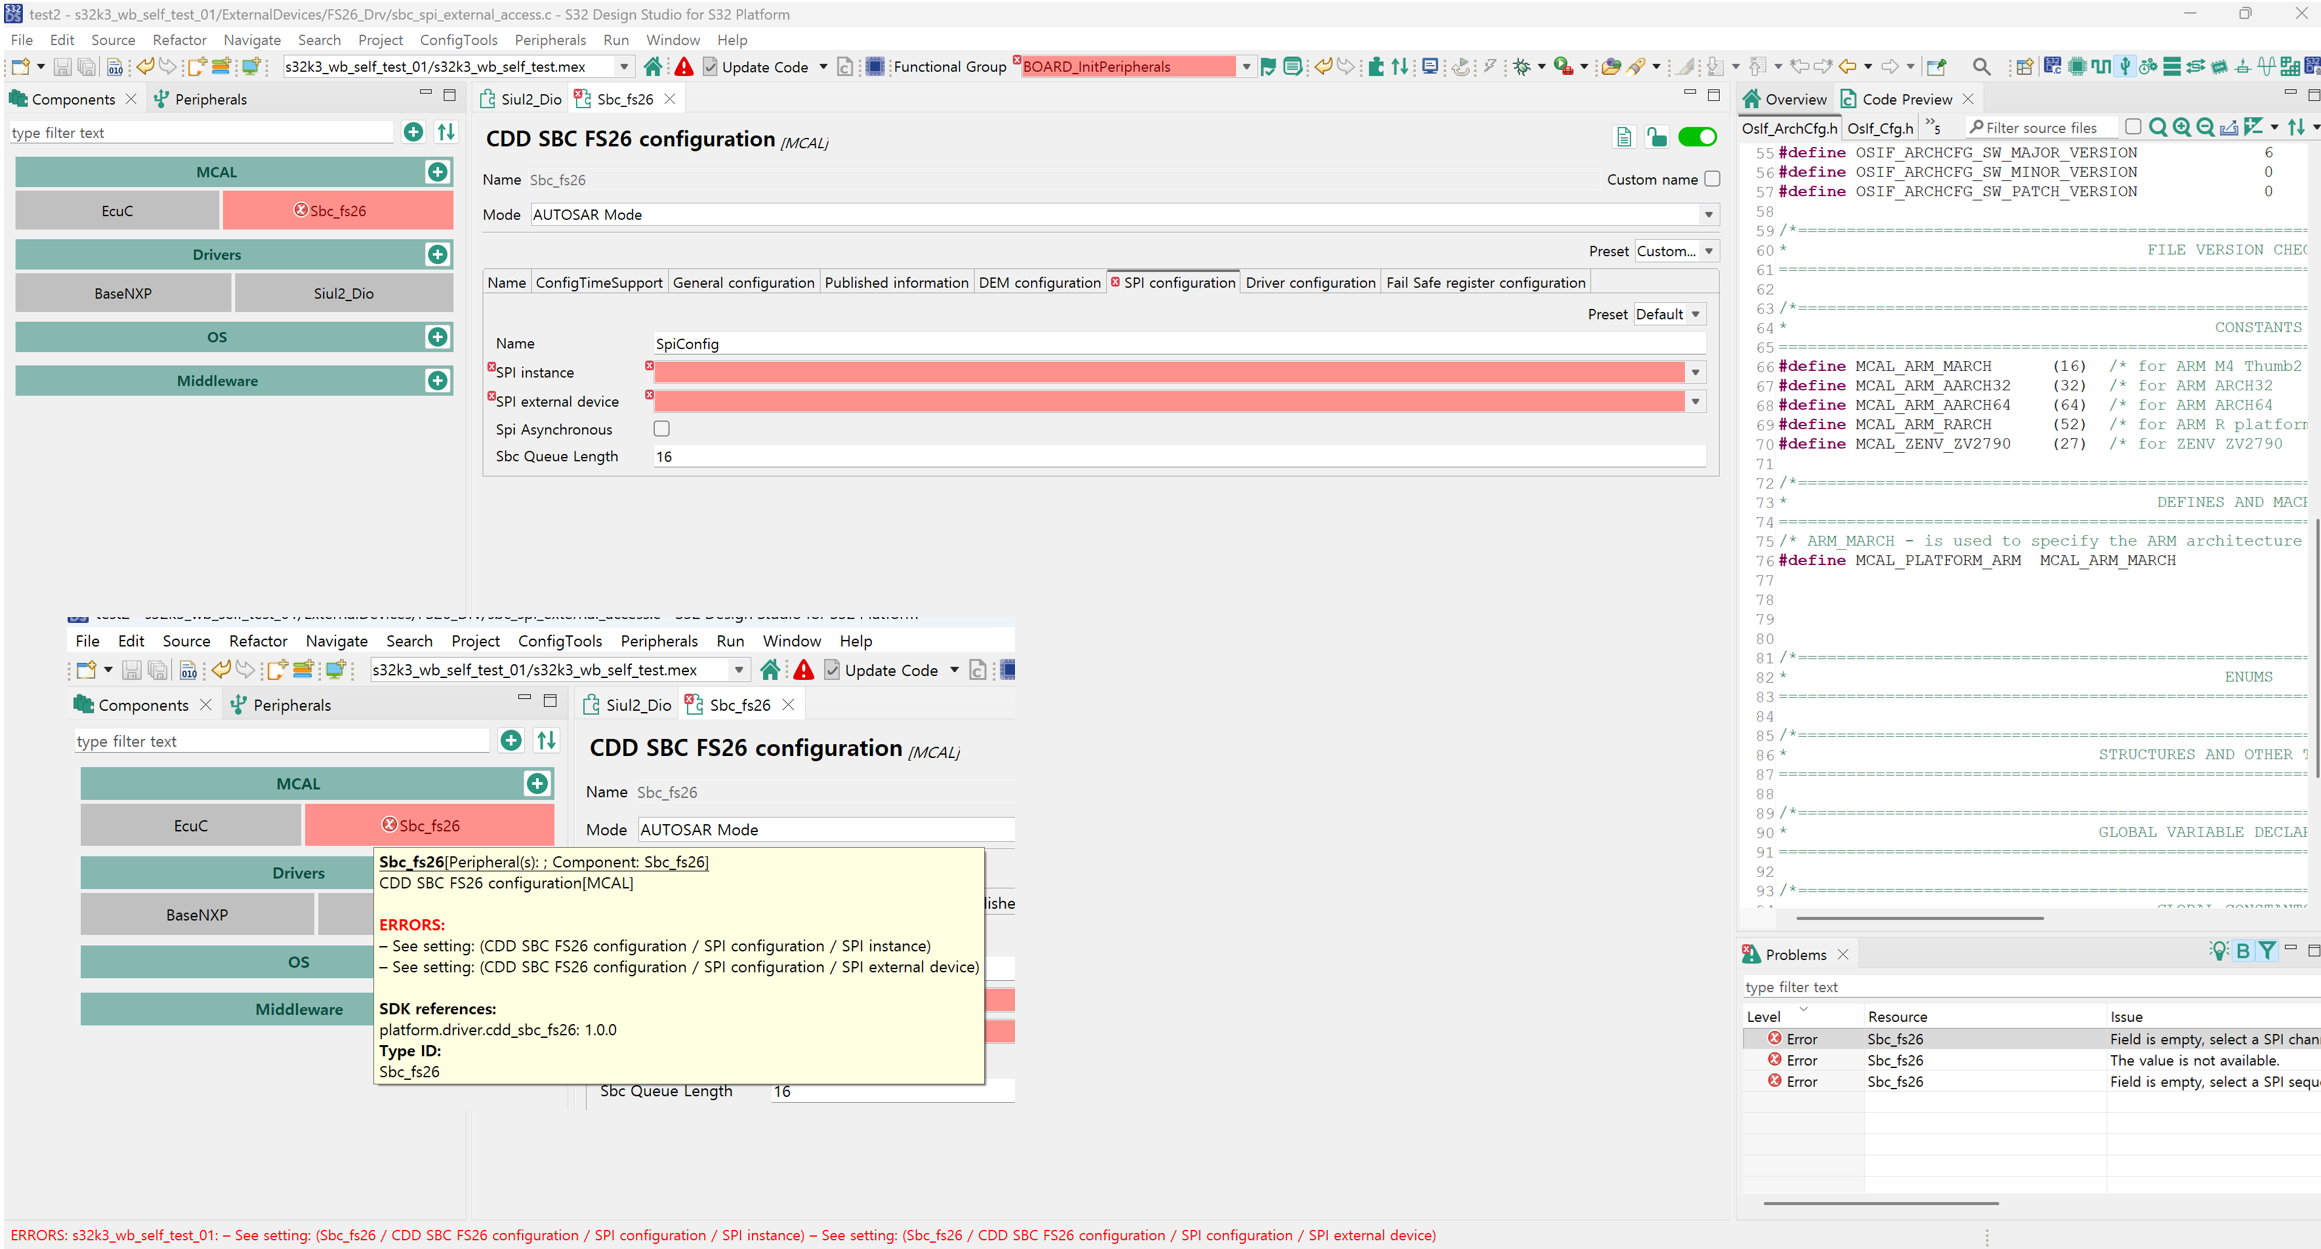Open the SPI instance dropdown

[x=1696, y=371]
